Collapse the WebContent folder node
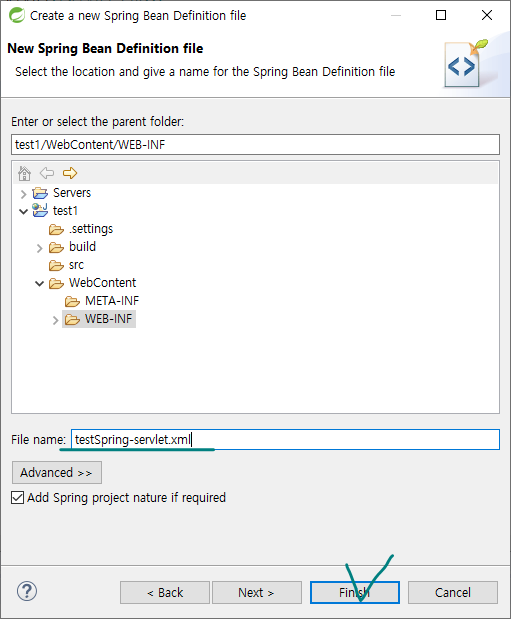This screenshot has height=619, width=511. (x=39, y=283)
